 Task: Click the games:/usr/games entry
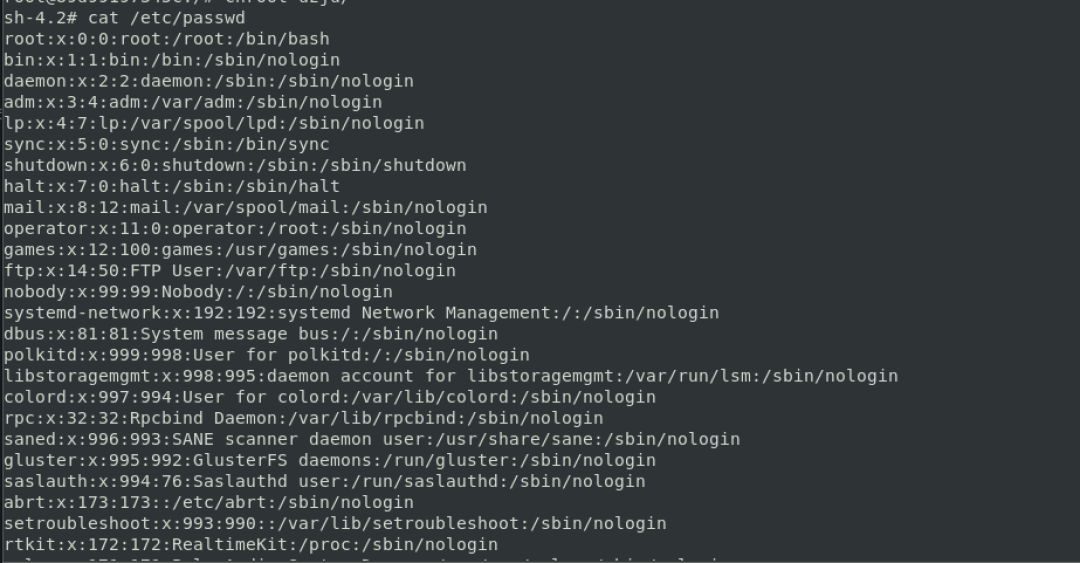(240, 249)
